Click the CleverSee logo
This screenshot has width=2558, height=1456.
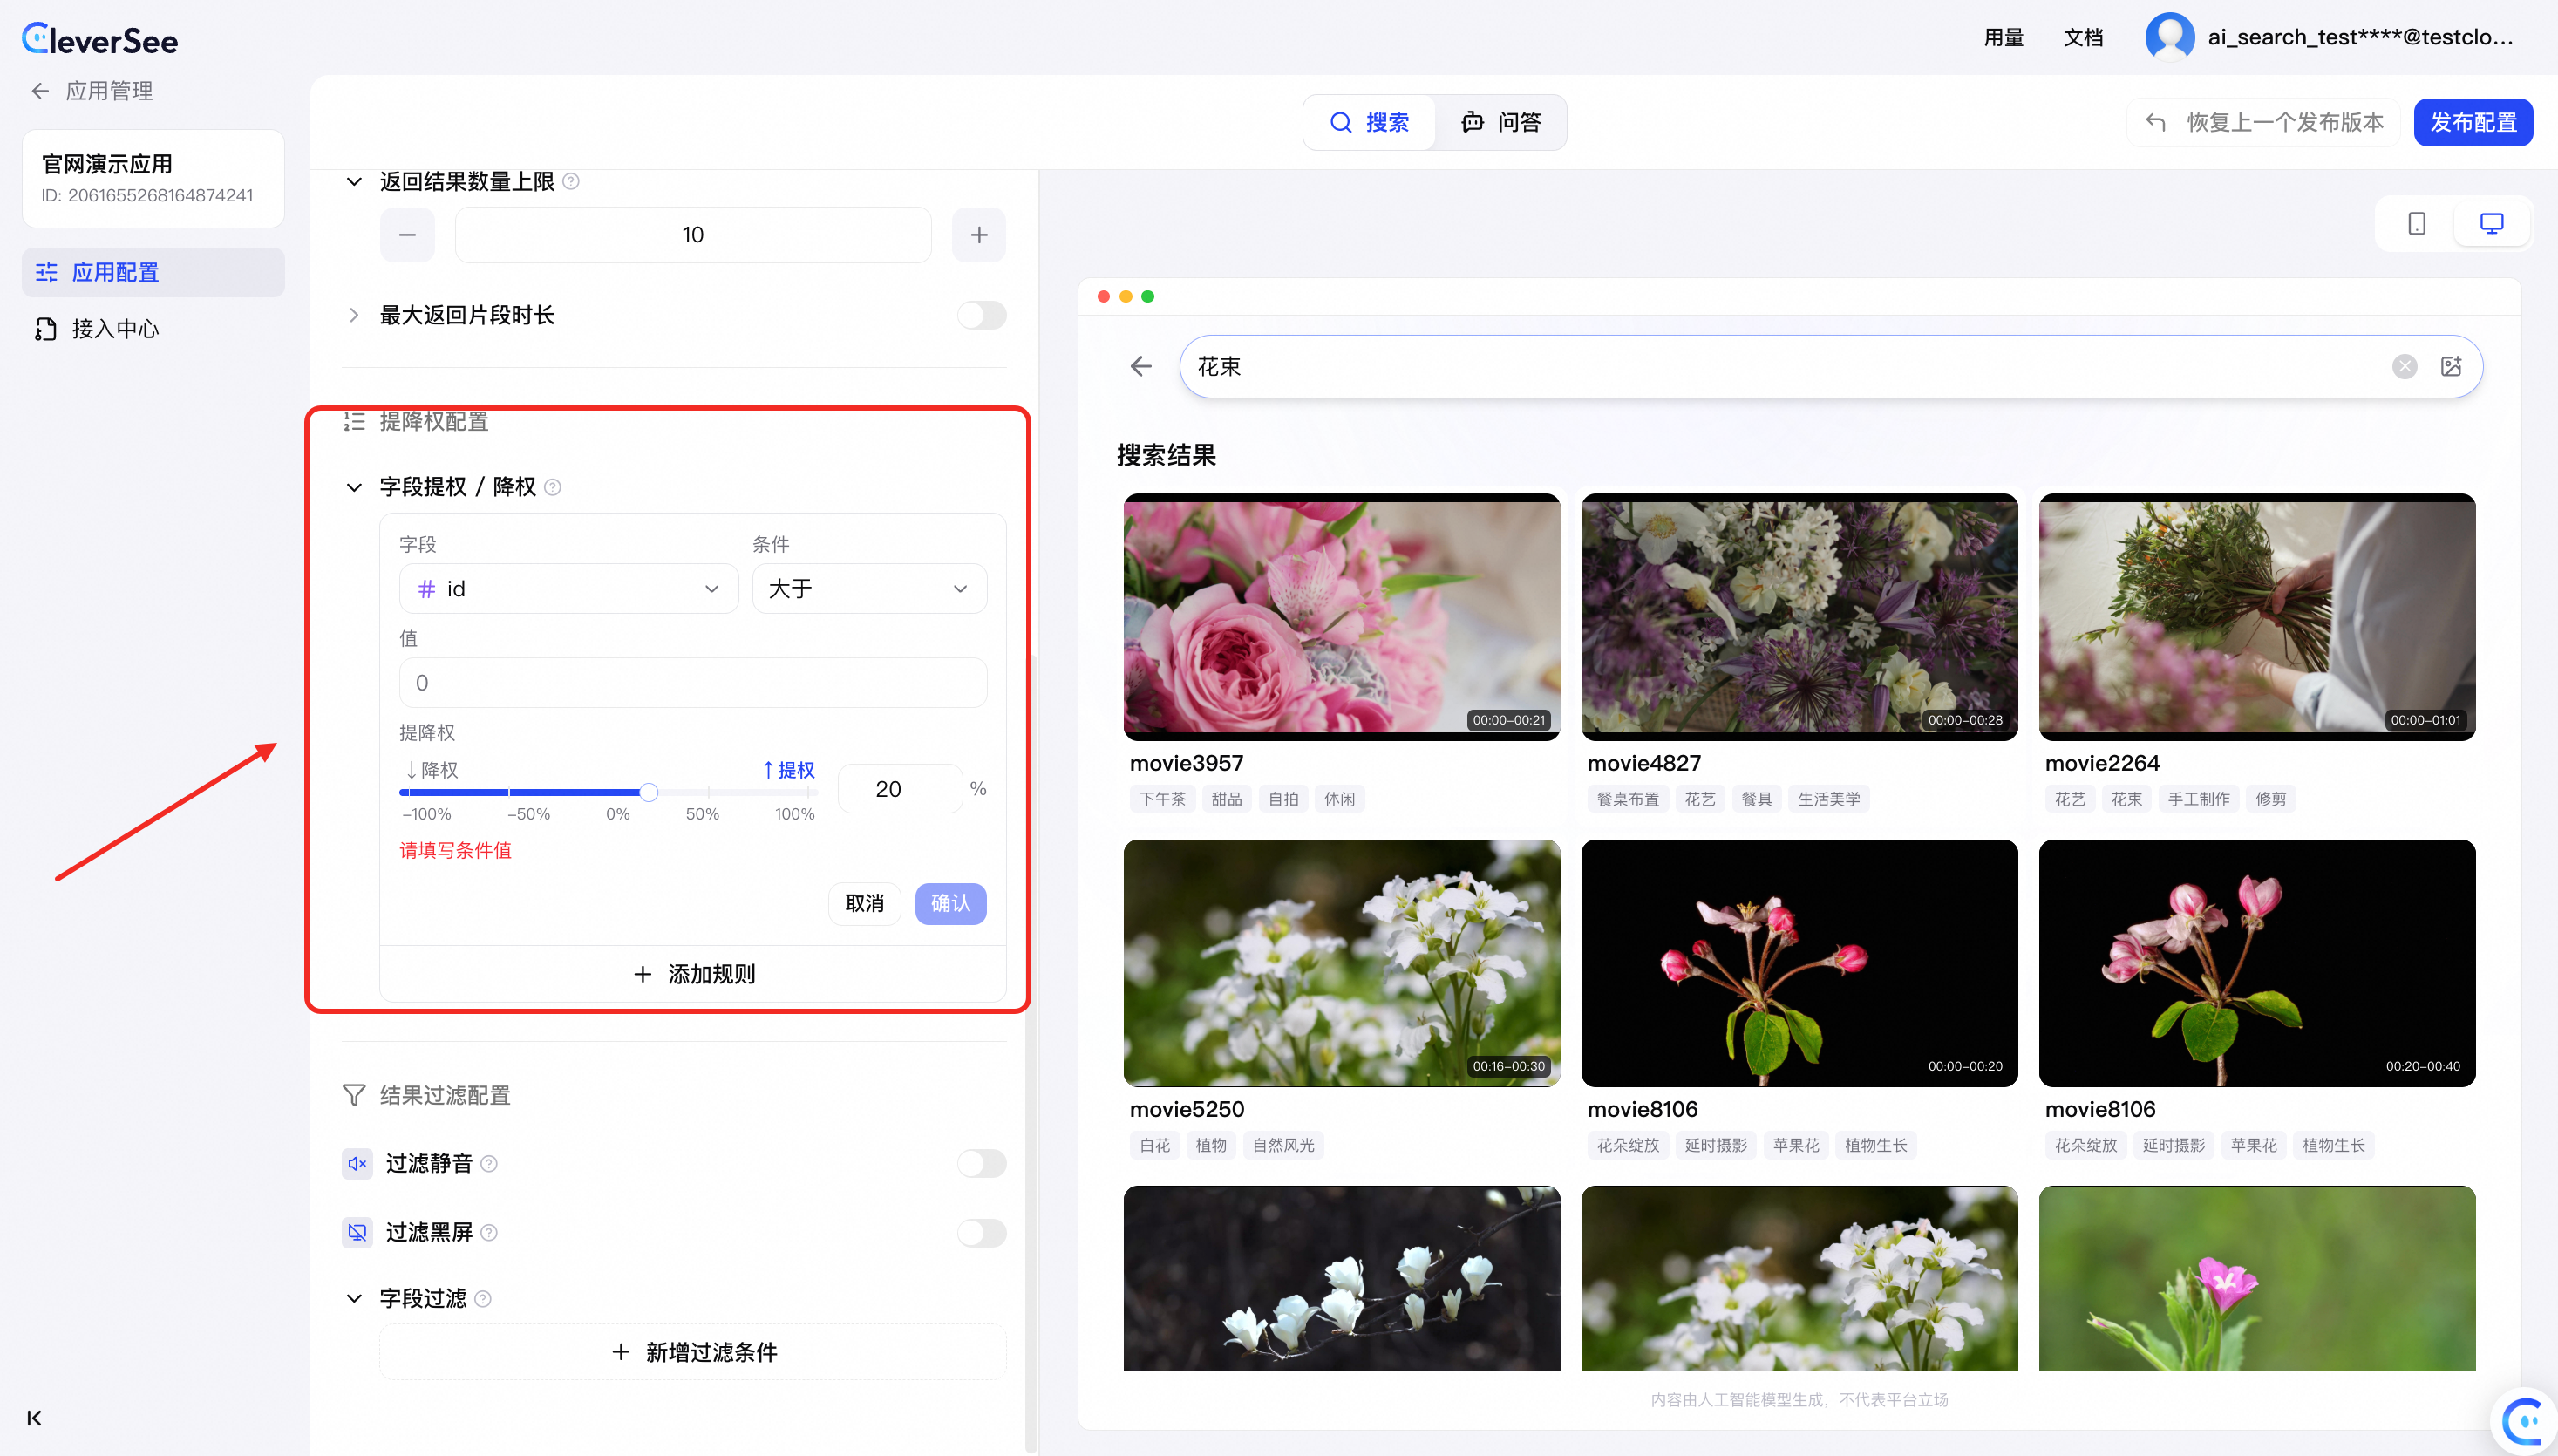pos(100,39)
